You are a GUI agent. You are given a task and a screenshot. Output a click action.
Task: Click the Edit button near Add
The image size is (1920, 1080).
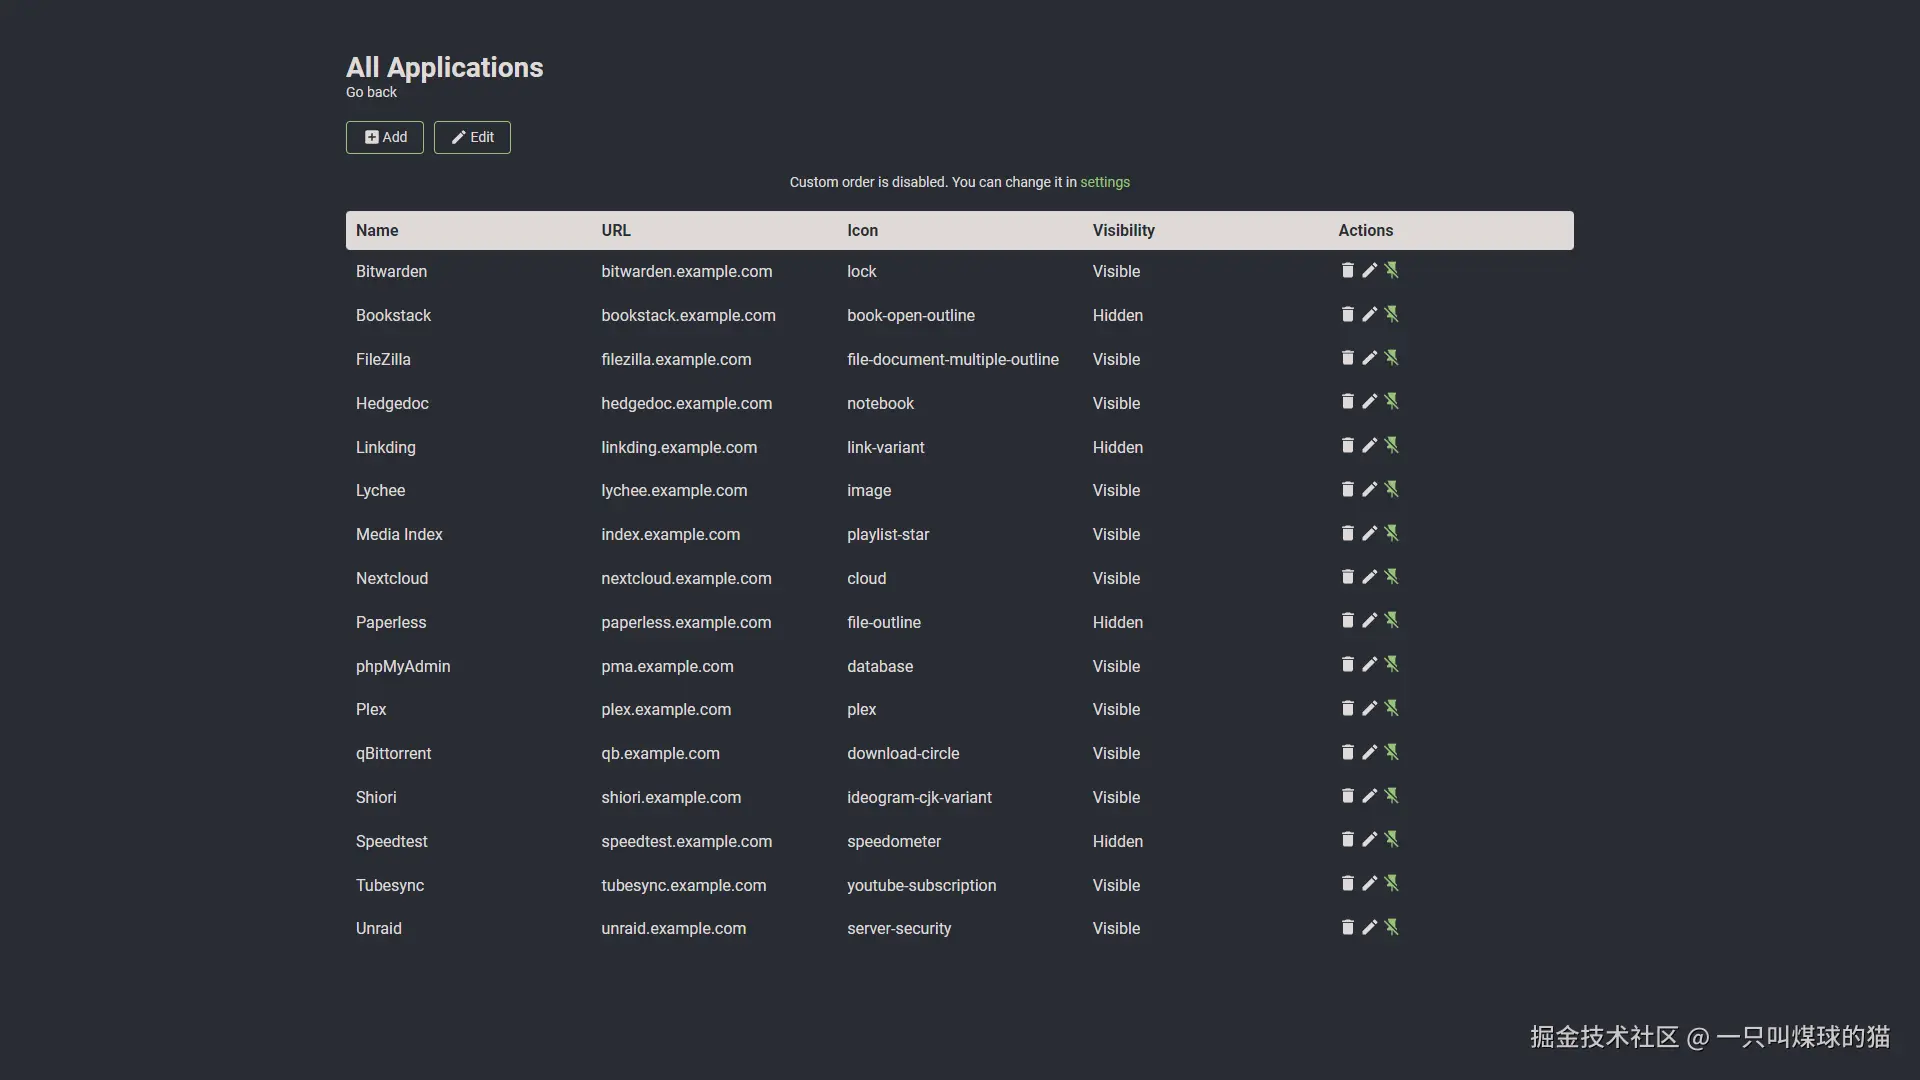click(472, 137)
